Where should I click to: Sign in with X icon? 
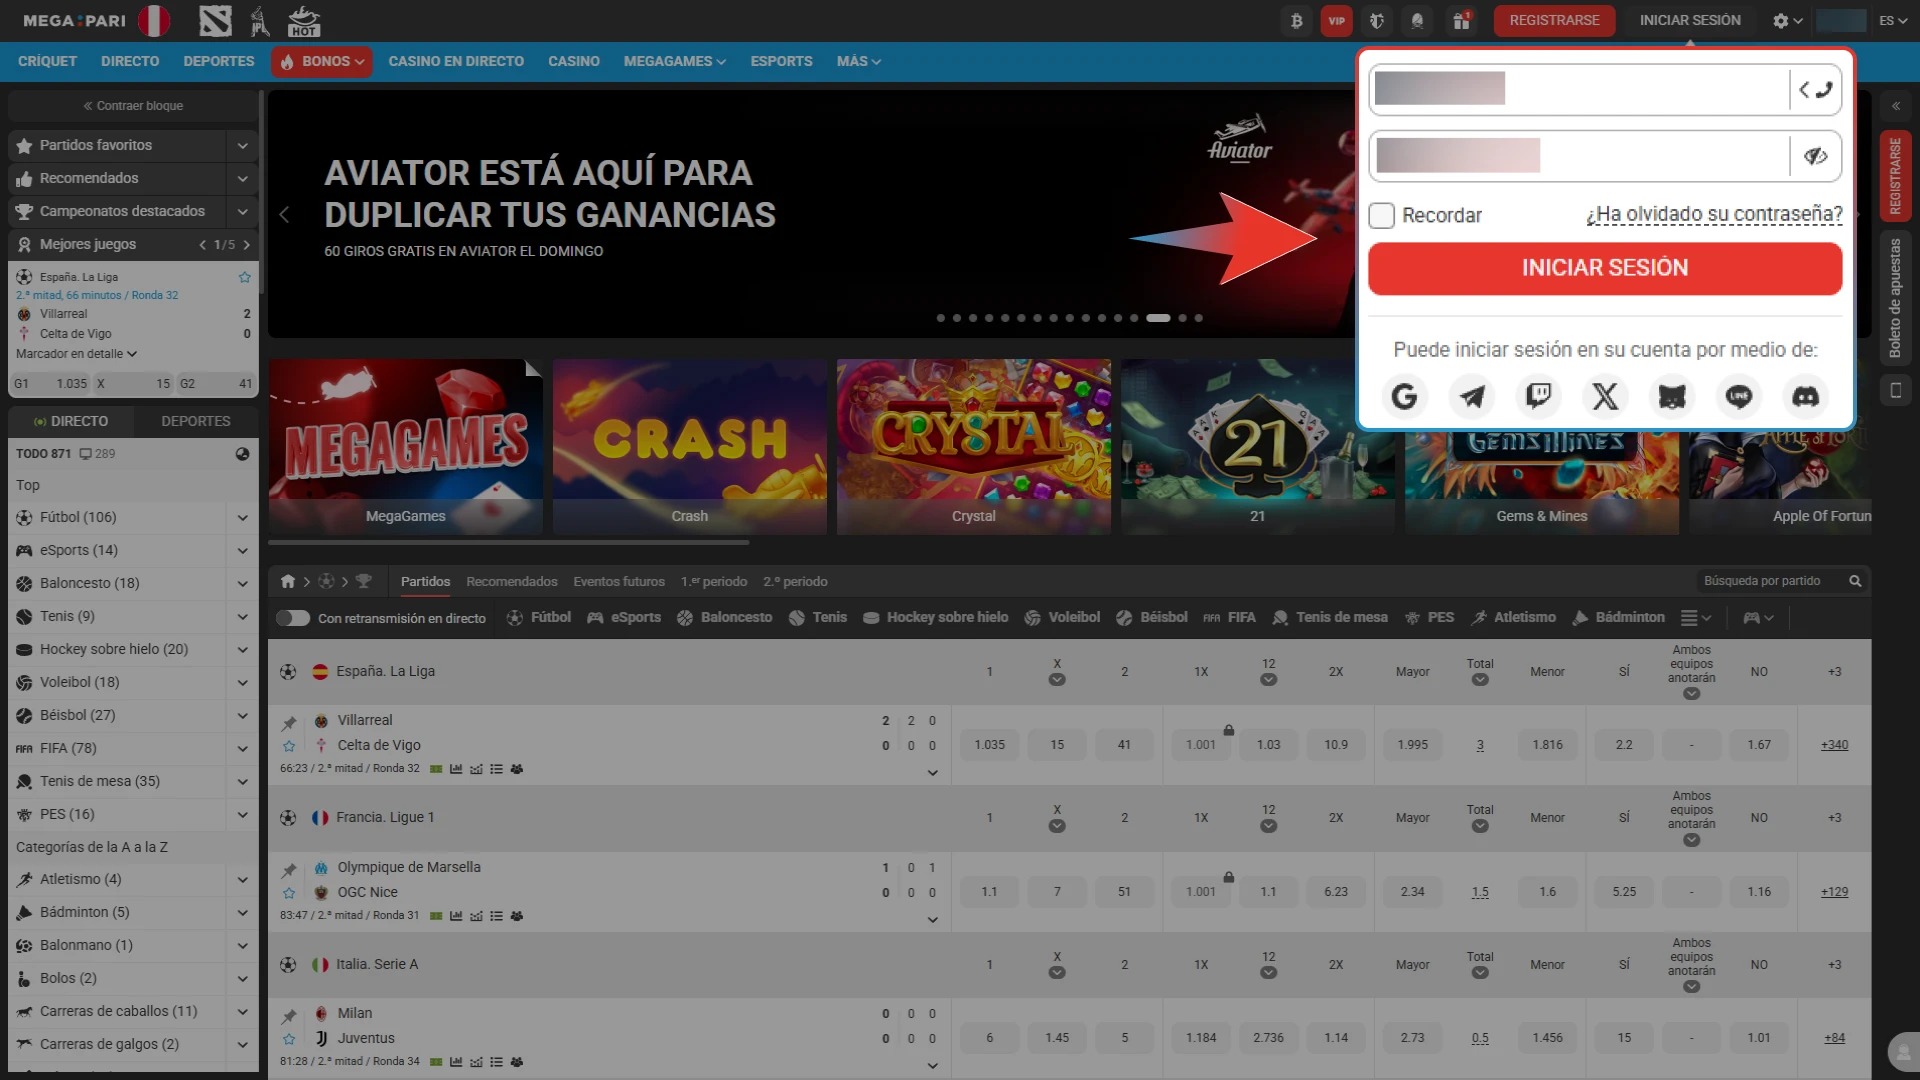[x=1605, y=397]
